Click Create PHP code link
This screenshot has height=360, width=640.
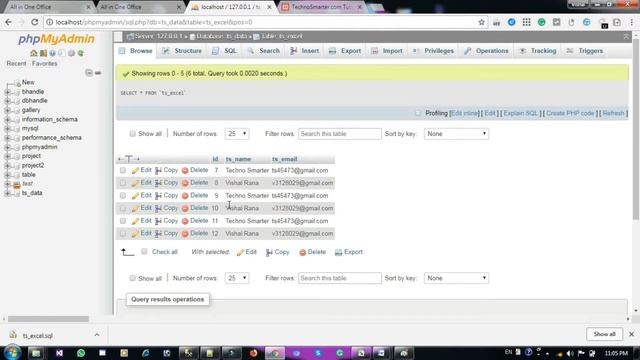point(570,113)
